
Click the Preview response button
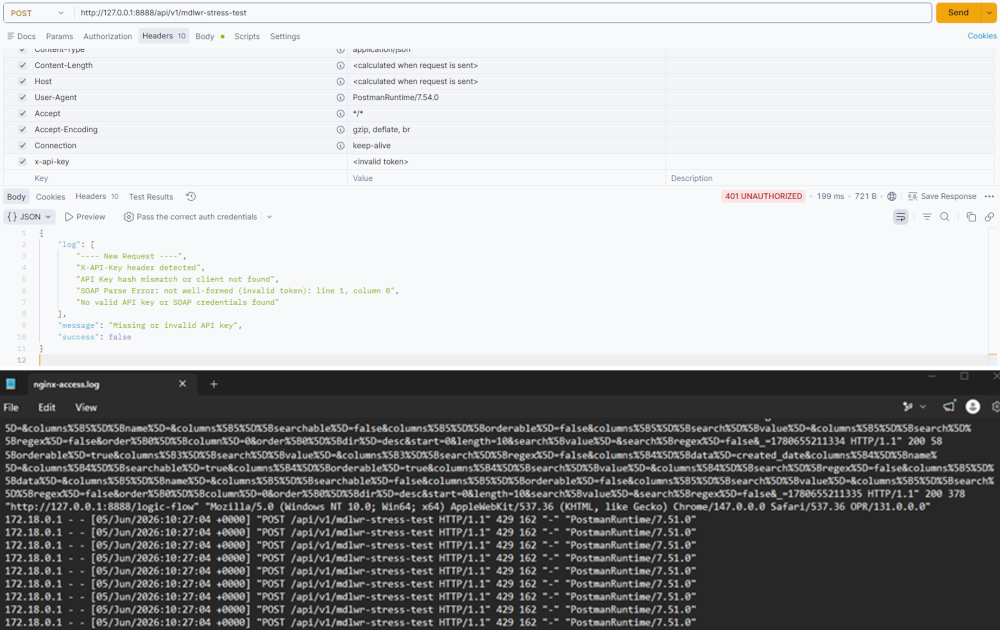pyautogui.click(x=85, y=217)
